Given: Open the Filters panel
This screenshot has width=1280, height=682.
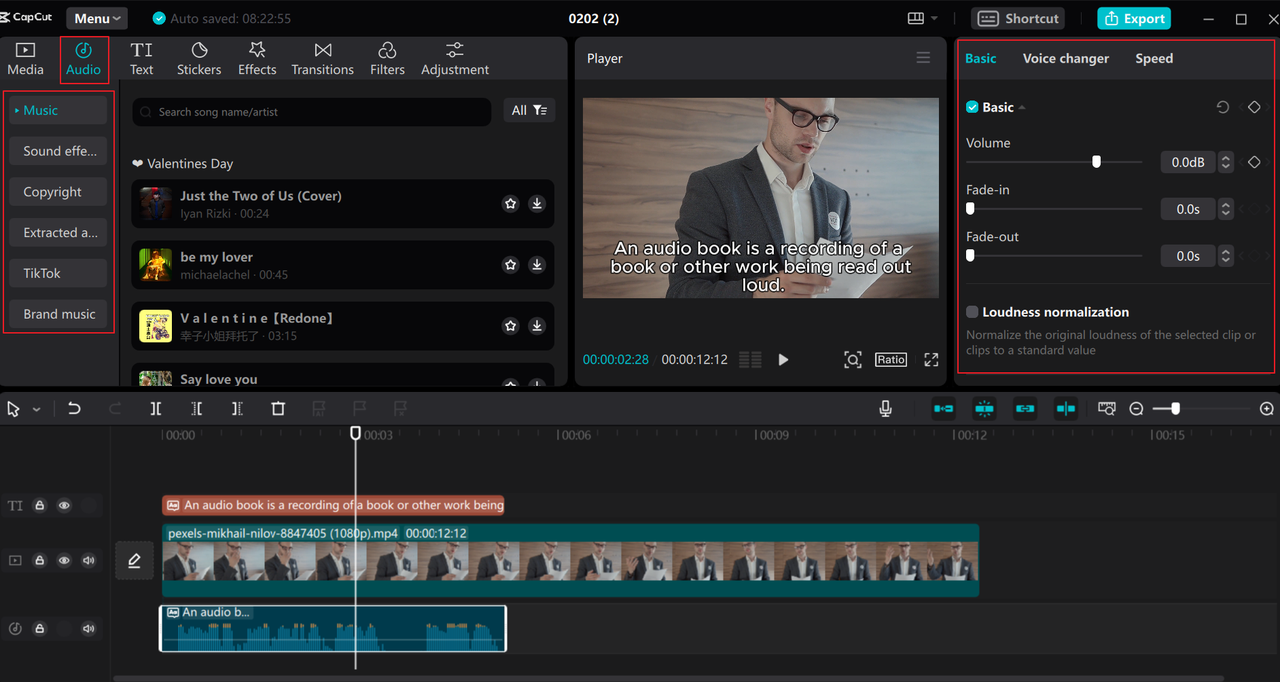Looking at the screenshot, I should coord(387,59).
